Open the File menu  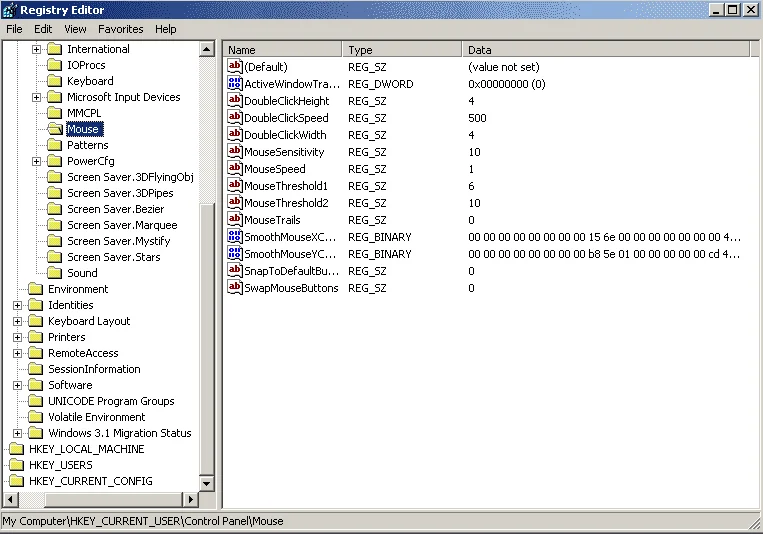(14, 29)
